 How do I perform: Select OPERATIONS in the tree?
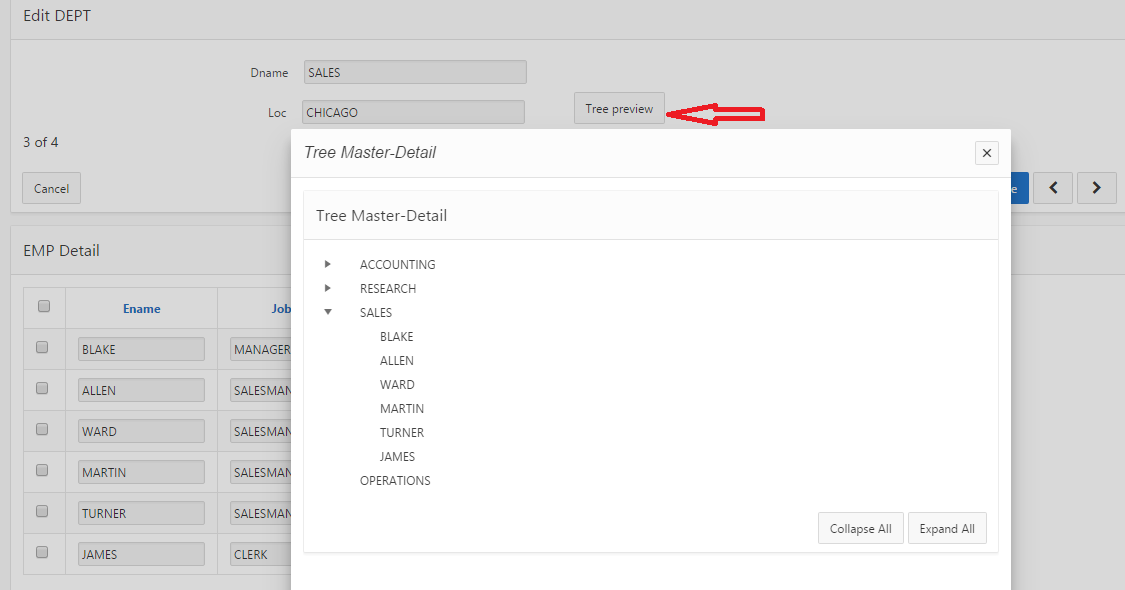pyautogui.click(x=395, y=480)
